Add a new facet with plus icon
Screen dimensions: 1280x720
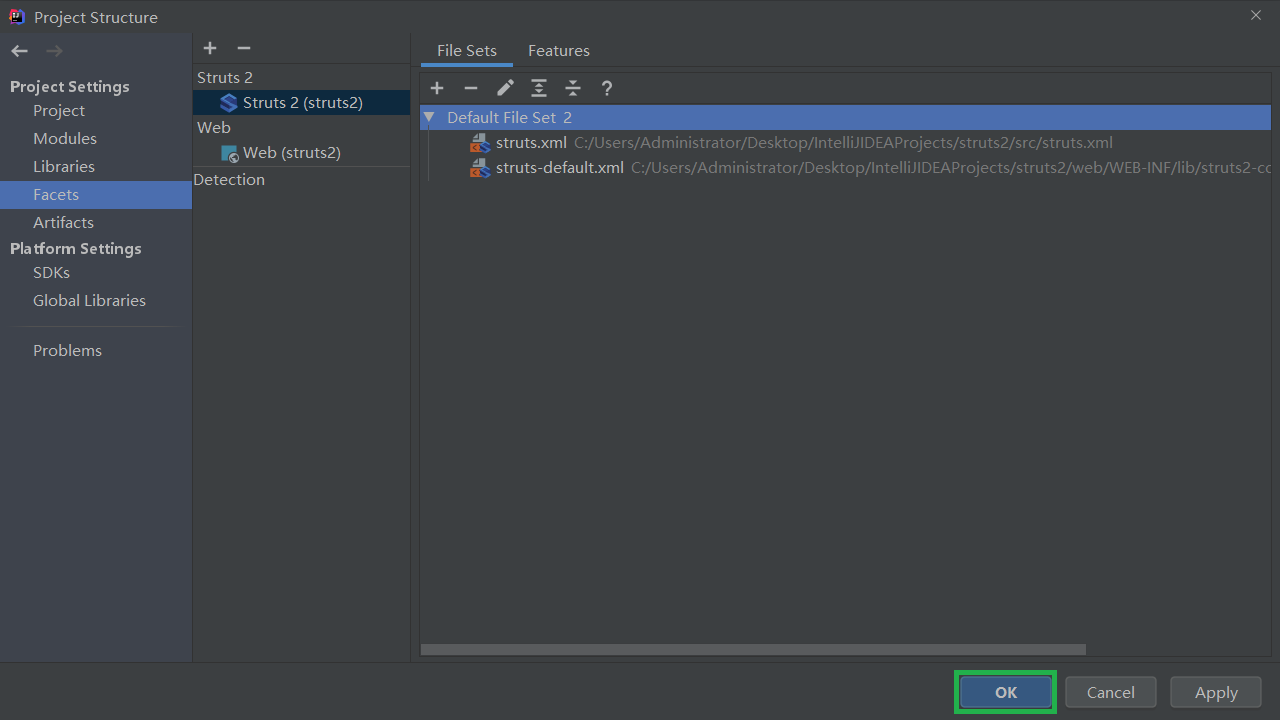(x=210, y=48)
